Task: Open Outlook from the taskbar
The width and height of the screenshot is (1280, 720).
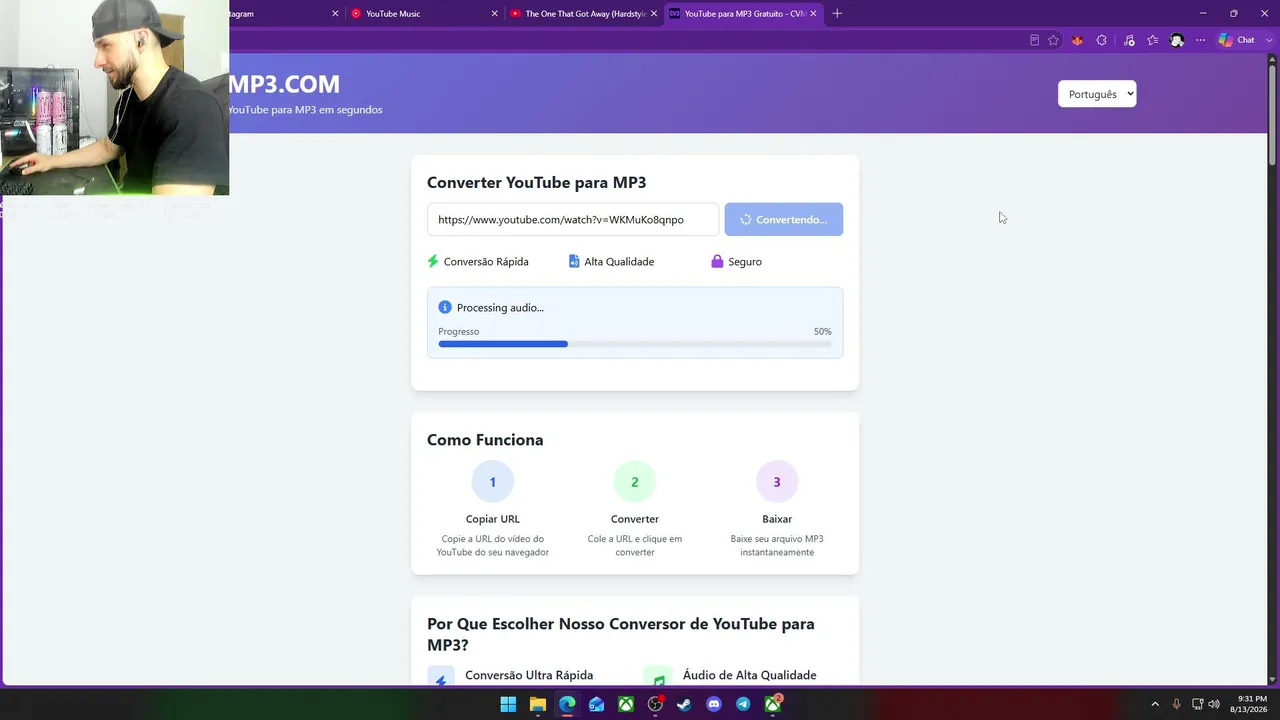Action: [x=596, y=704]
